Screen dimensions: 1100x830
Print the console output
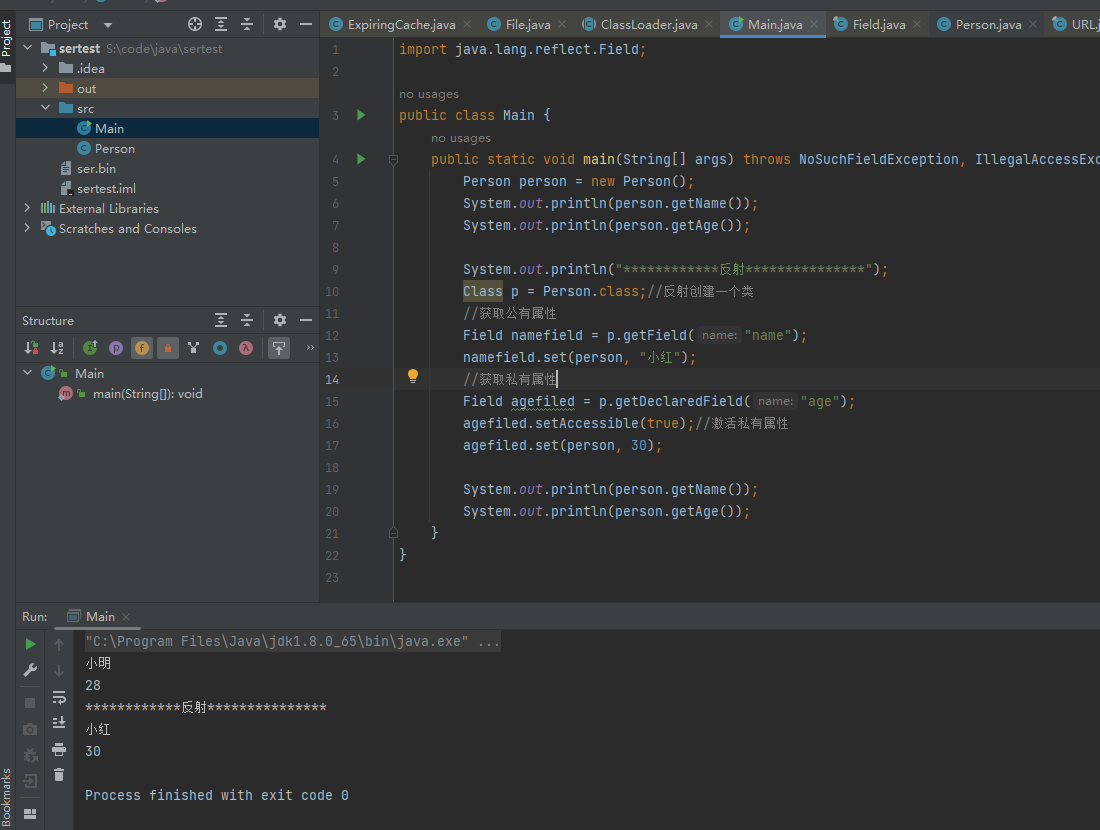coord(59,750)
